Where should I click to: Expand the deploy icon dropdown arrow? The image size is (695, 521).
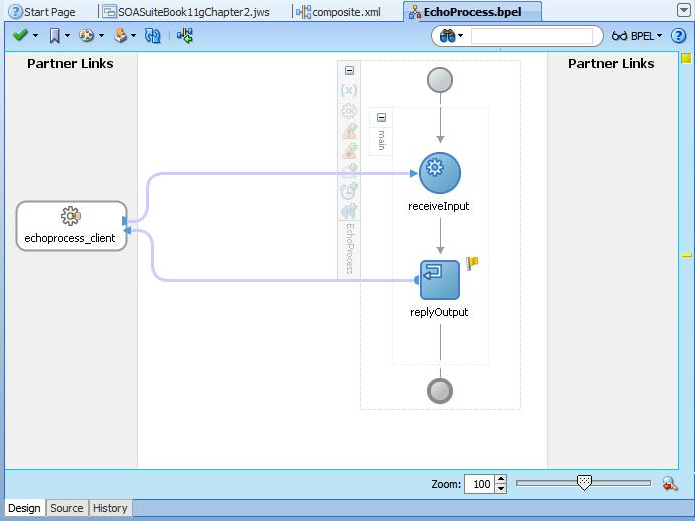pyautogui.click(x=133, y=35)
